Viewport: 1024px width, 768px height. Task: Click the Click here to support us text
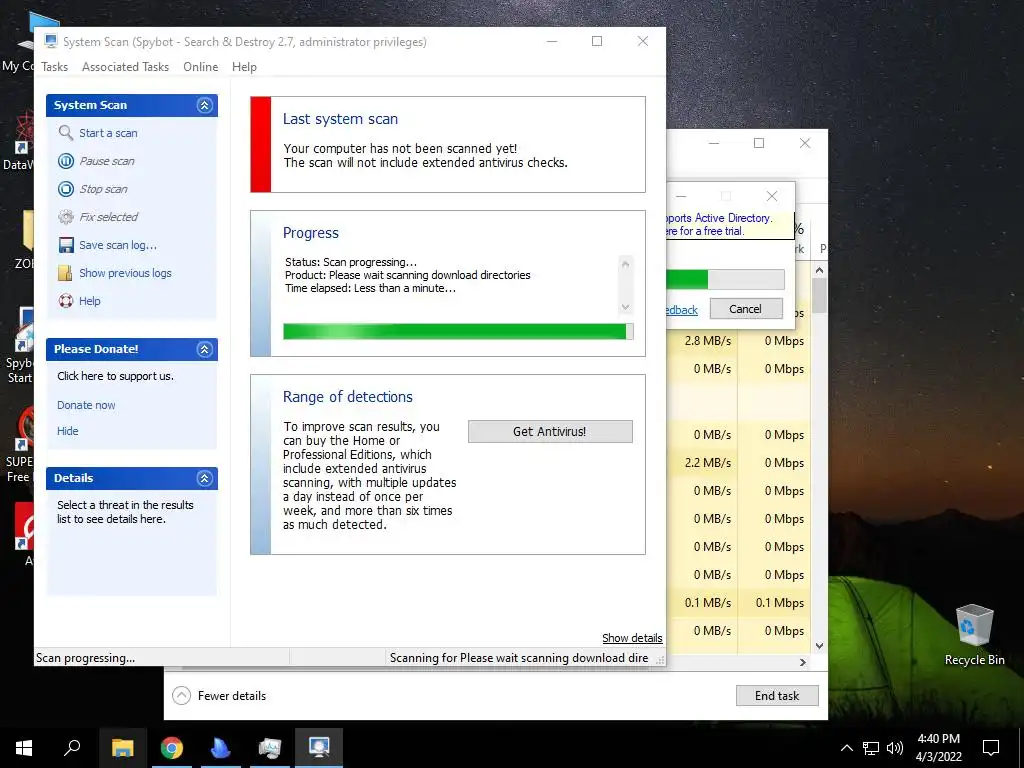116,376
